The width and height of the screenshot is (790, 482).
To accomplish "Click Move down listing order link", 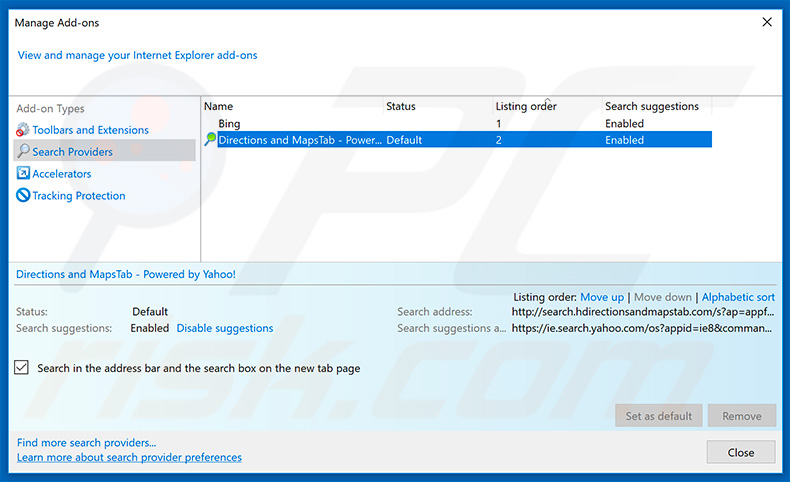I will click(663, 297).
